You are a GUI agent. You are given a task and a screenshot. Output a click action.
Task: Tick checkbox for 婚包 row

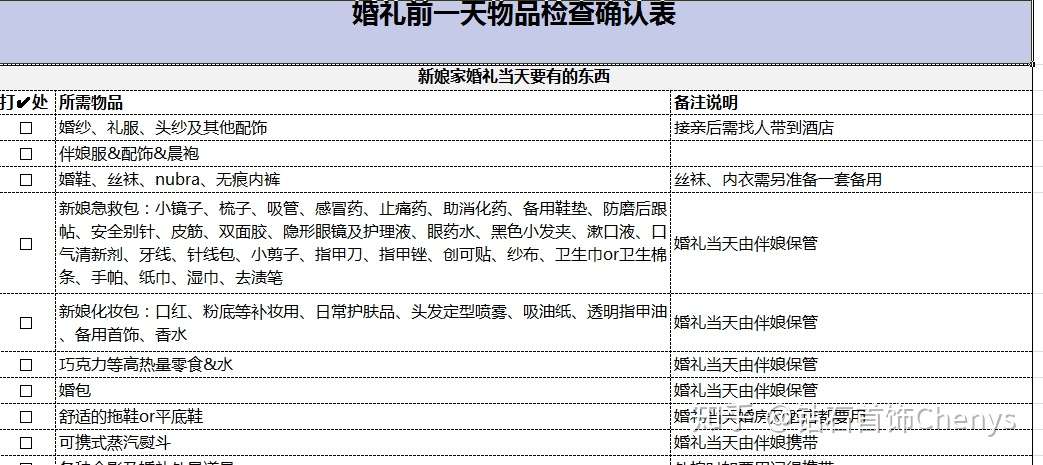click(26, 390)
